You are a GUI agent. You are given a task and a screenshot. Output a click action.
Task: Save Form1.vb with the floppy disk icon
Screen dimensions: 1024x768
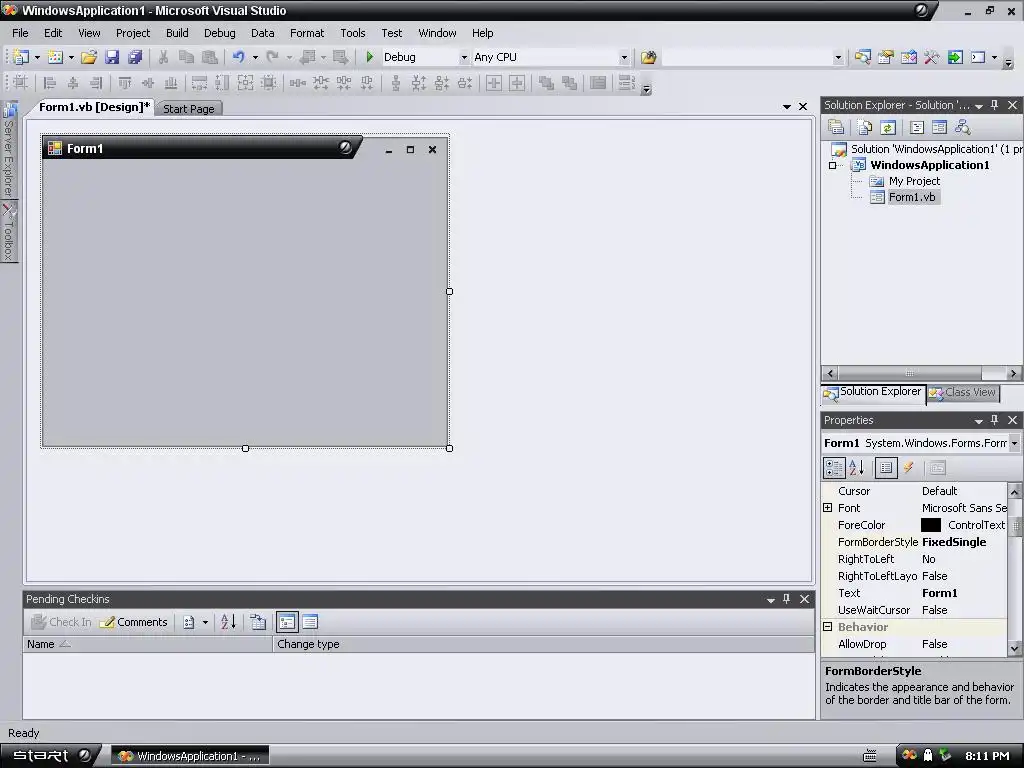tap(112, 57)
